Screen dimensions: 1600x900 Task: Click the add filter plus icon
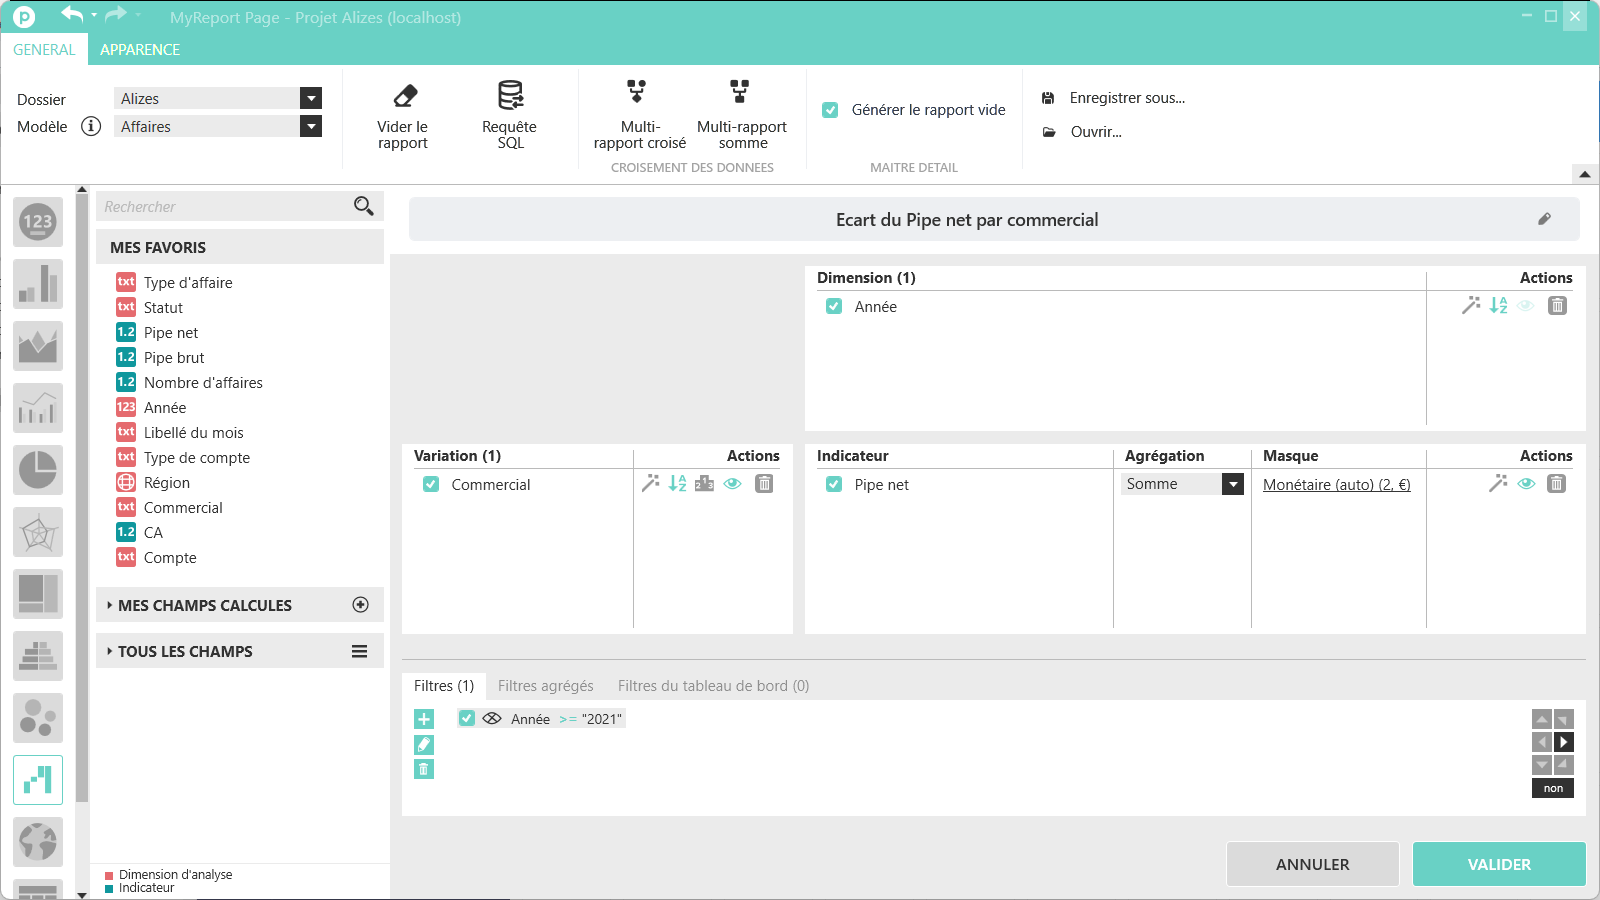coord(424,719)
